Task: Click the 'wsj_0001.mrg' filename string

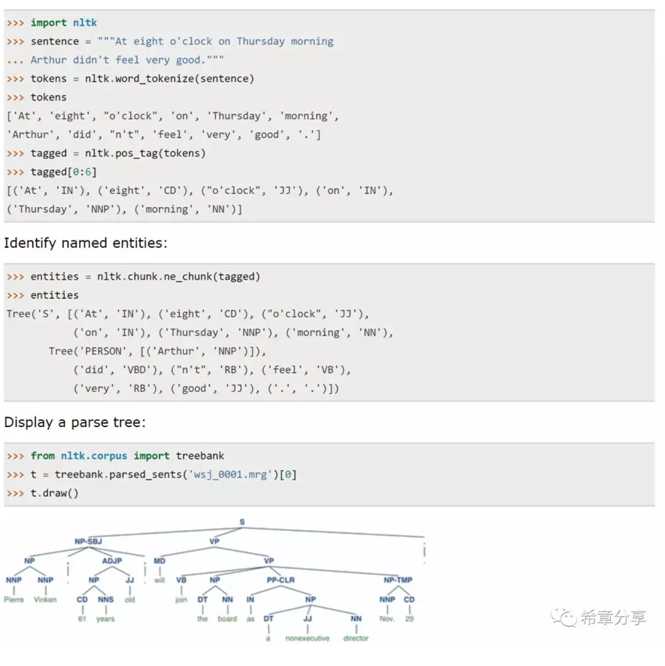Action: click(231, 474)
